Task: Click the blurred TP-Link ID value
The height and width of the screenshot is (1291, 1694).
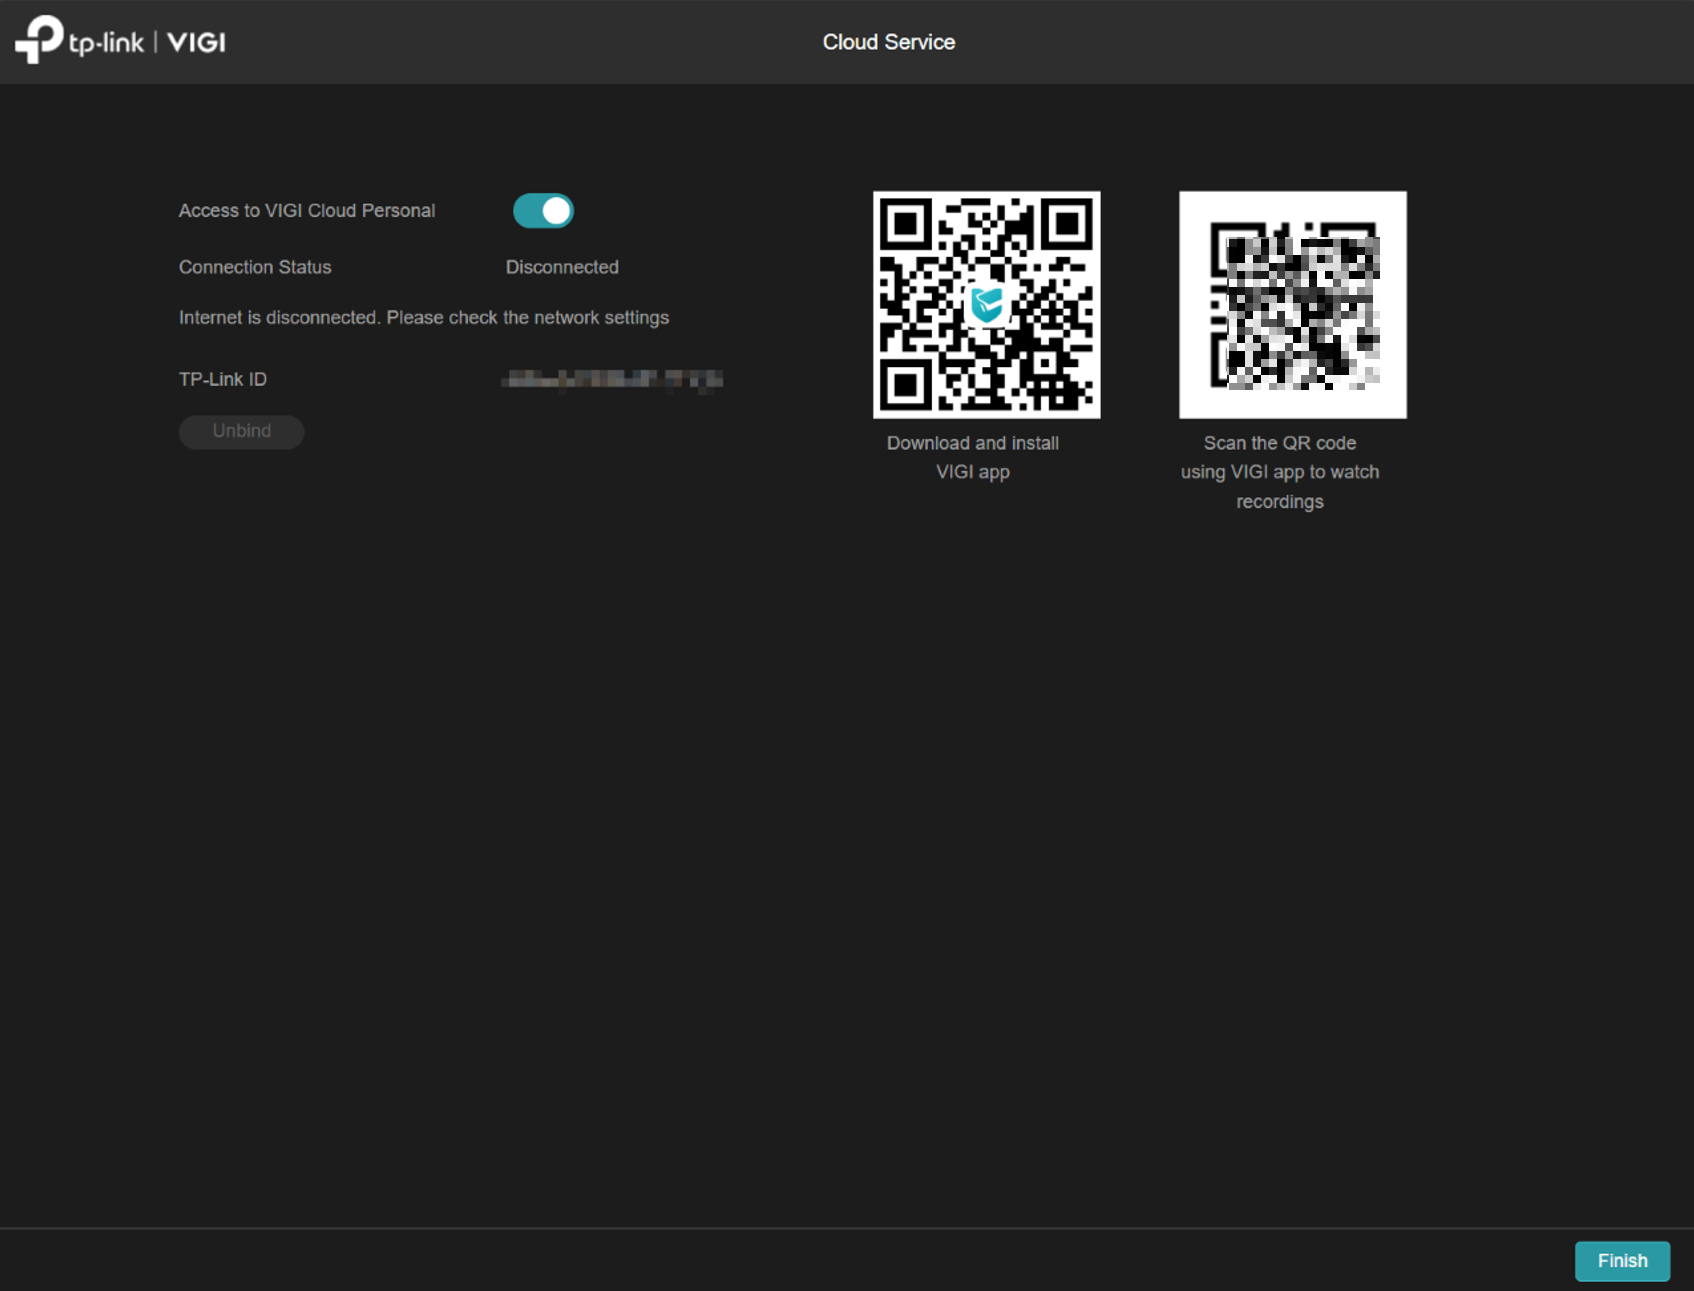Action: click(x=612, y=379)
